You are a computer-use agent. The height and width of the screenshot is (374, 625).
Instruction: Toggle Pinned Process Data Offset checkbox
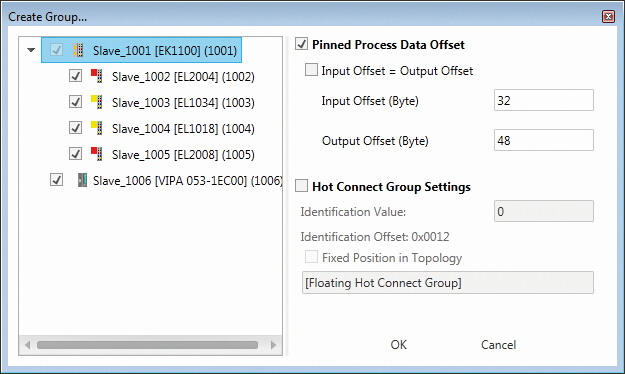click(x=301, y=44)
